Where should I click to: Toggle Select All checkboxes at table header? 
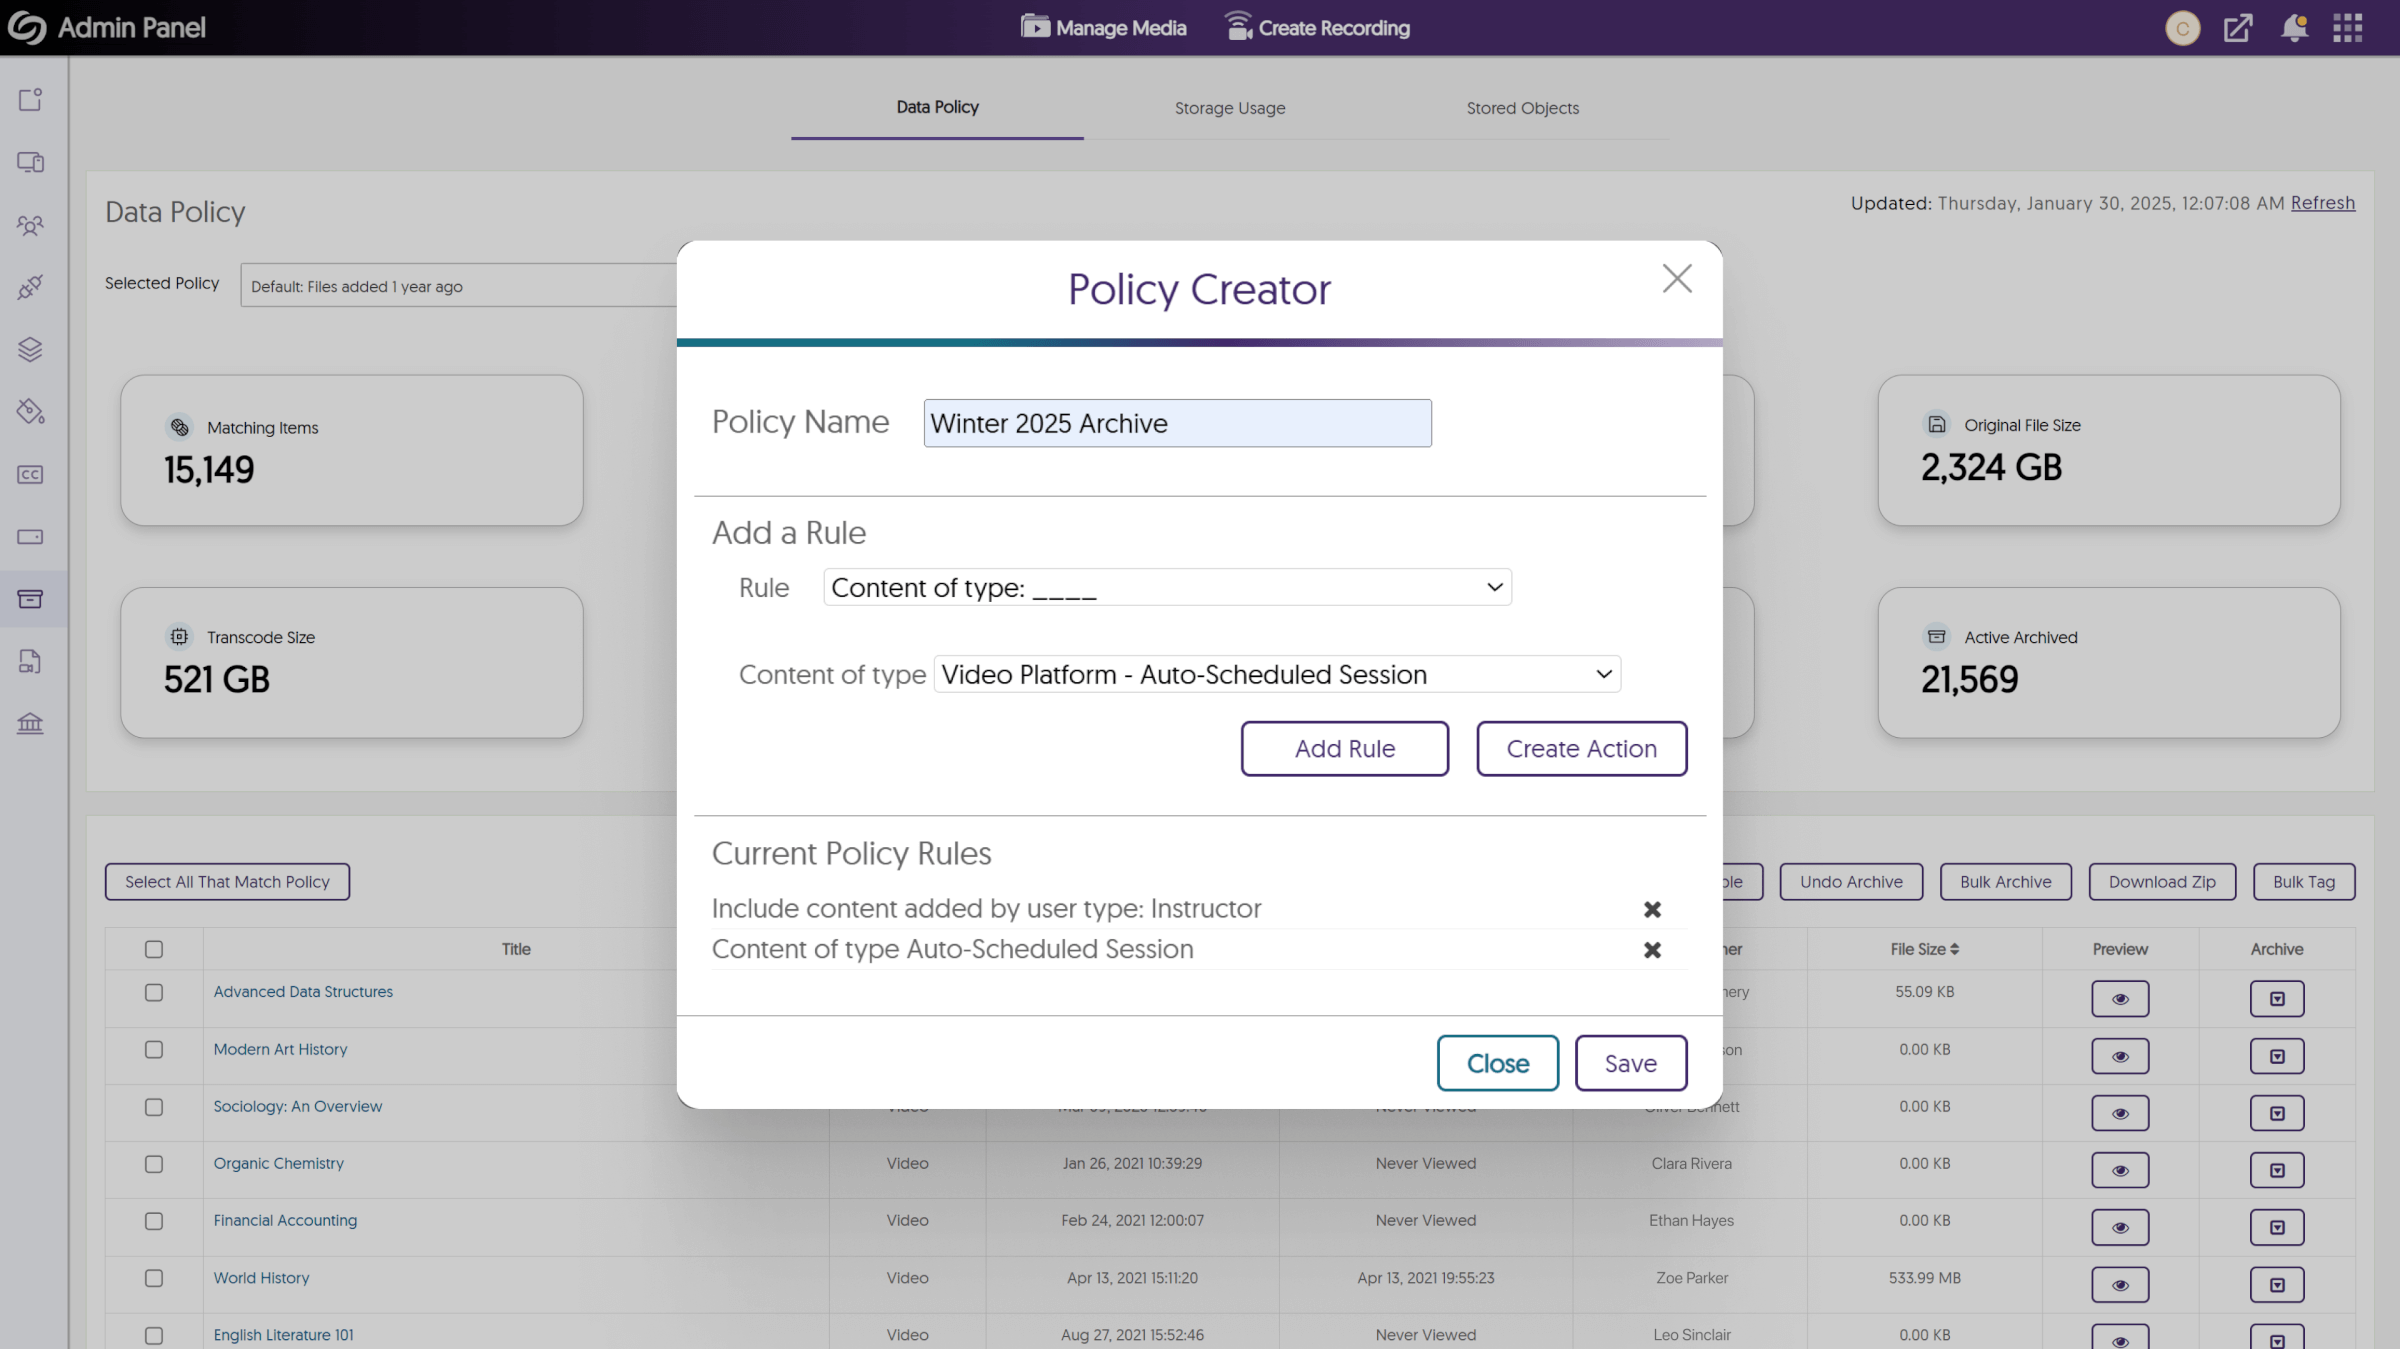(x=153, y=948)
